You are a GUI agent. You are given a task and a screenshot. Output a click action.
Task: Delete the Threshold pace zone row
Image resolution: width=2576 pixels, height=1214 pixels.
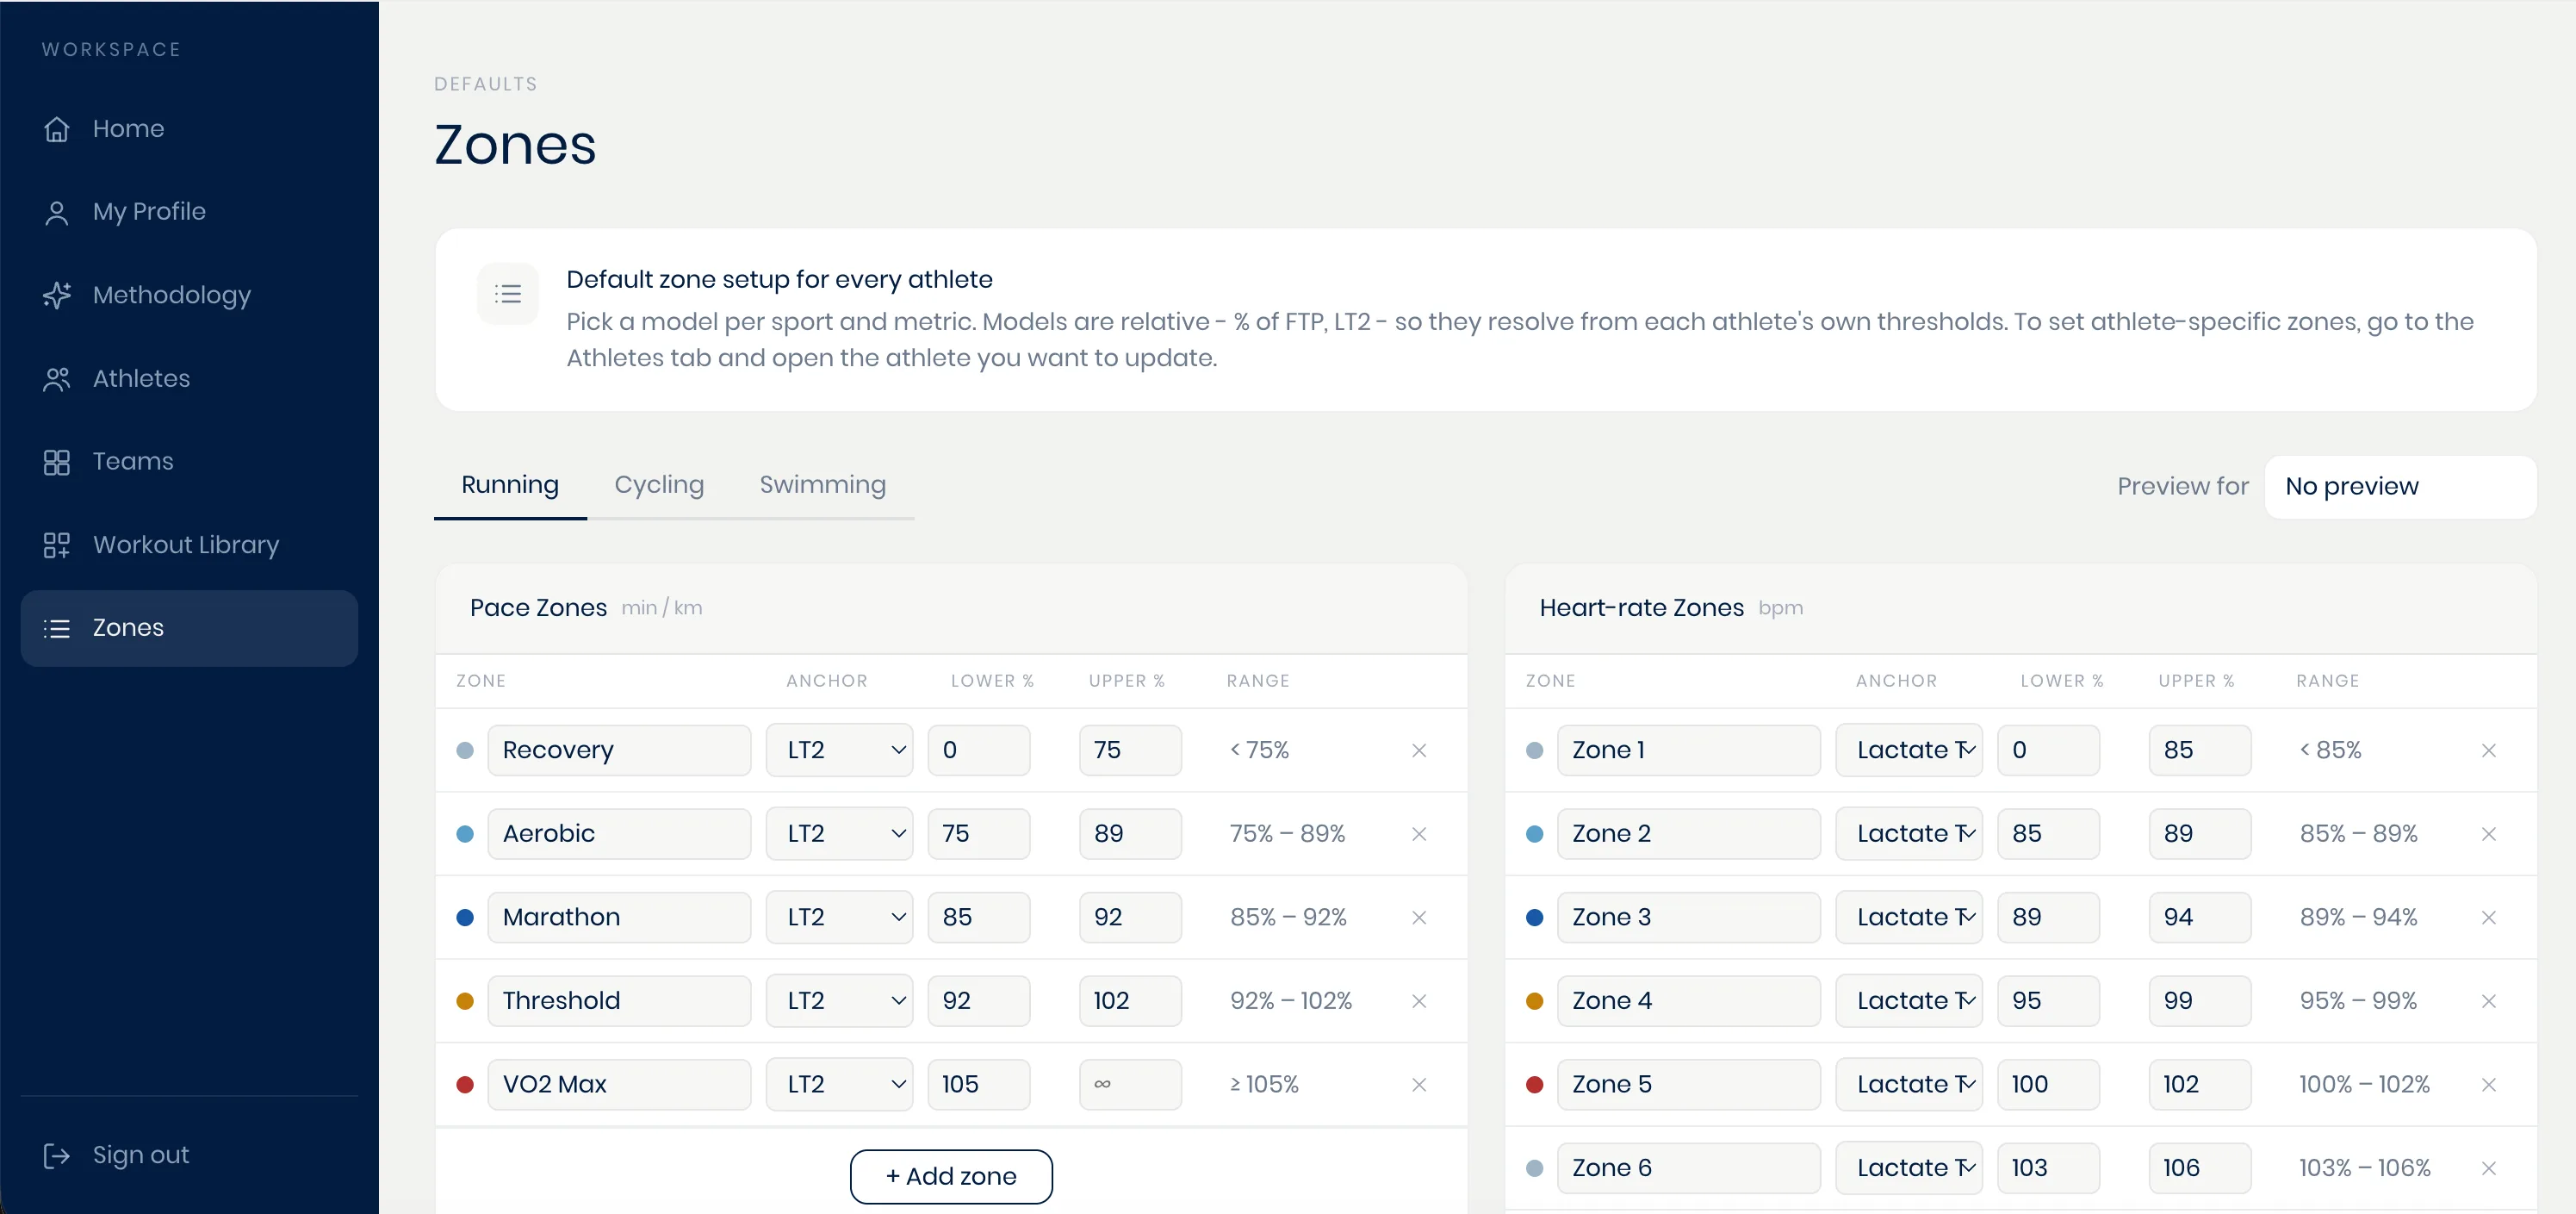click(x=1419, y=1001)
